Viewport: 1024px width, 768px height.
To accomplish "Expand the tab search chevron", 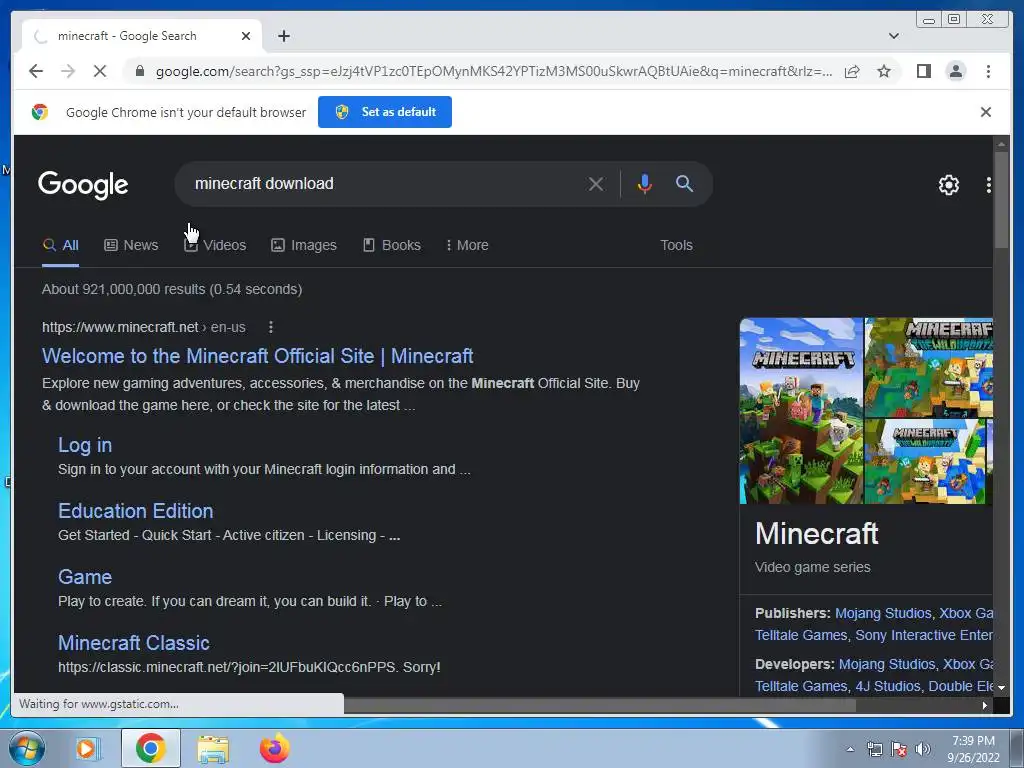I will [x=893, y=36].
